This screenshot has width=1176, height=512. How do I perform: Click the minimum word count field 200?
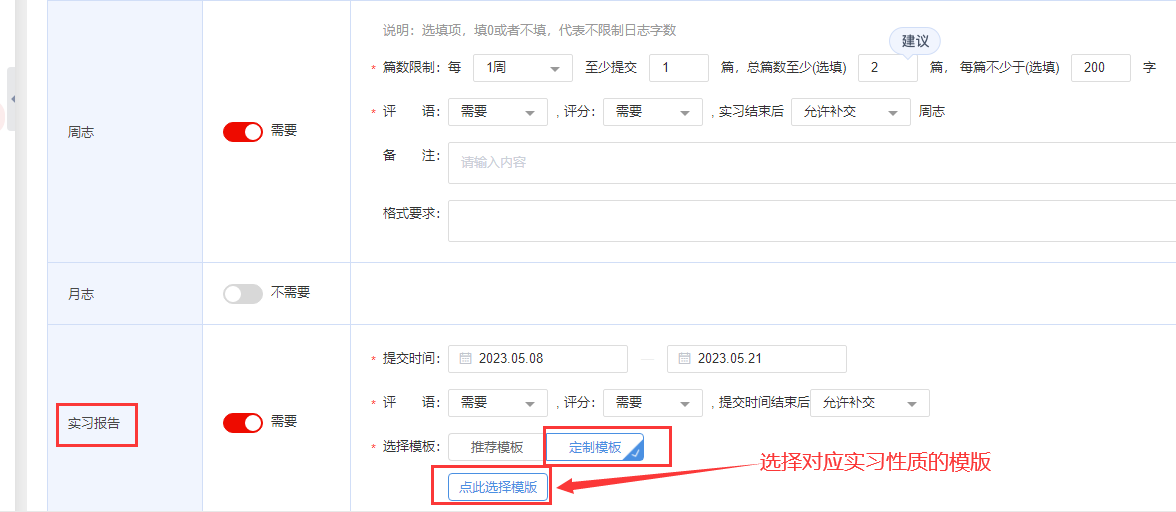coord(1100,68)
